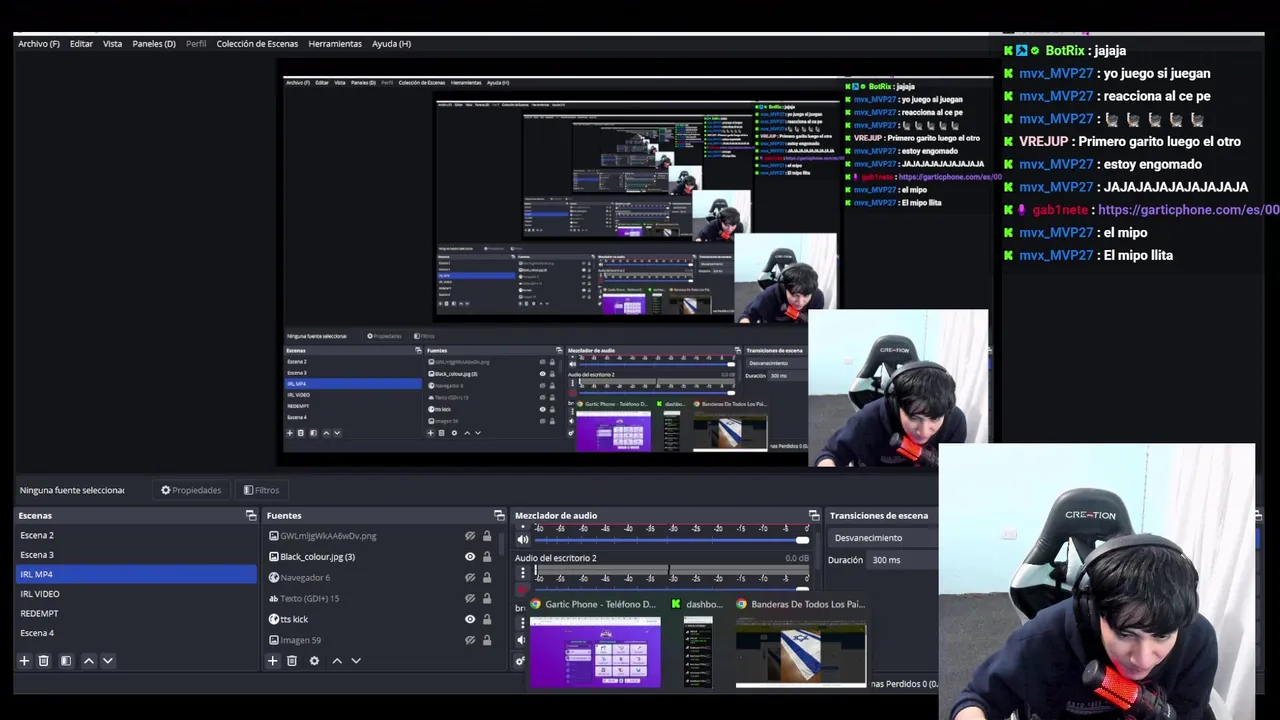Toggle lock on Texto (GDI+) 15 source
The height and width of the screenshot is (720, 1280).
487,598
